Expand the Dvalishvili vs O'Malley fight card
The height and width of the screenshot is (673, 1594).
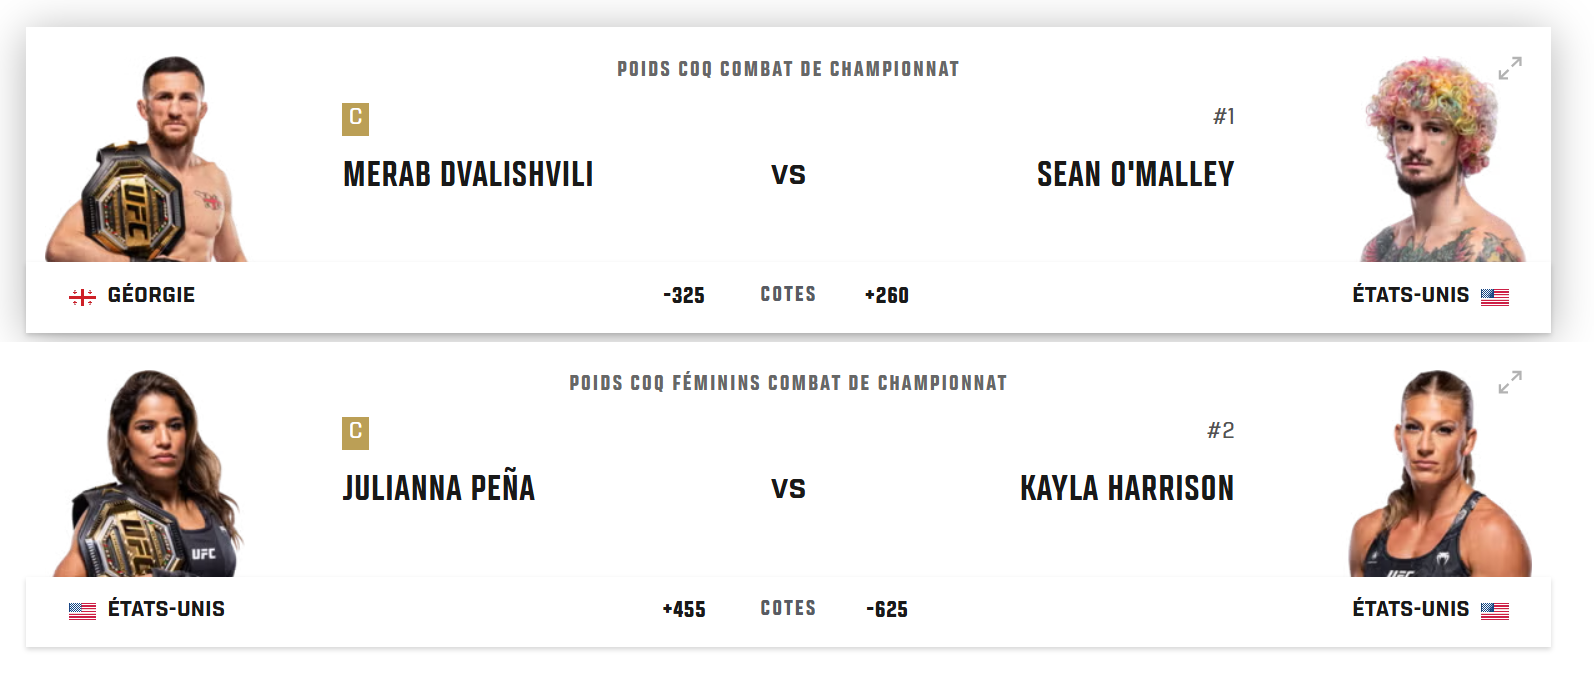coord(1510,68)
